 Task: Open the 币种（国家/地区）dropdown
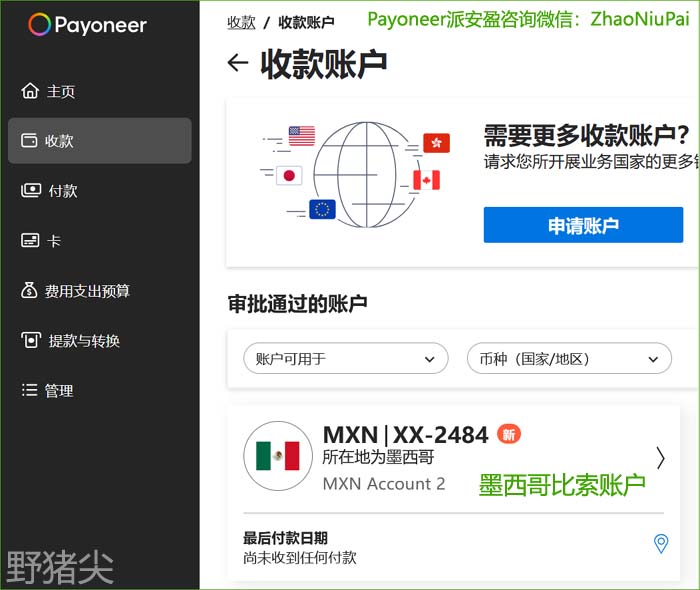pos(569,358)
